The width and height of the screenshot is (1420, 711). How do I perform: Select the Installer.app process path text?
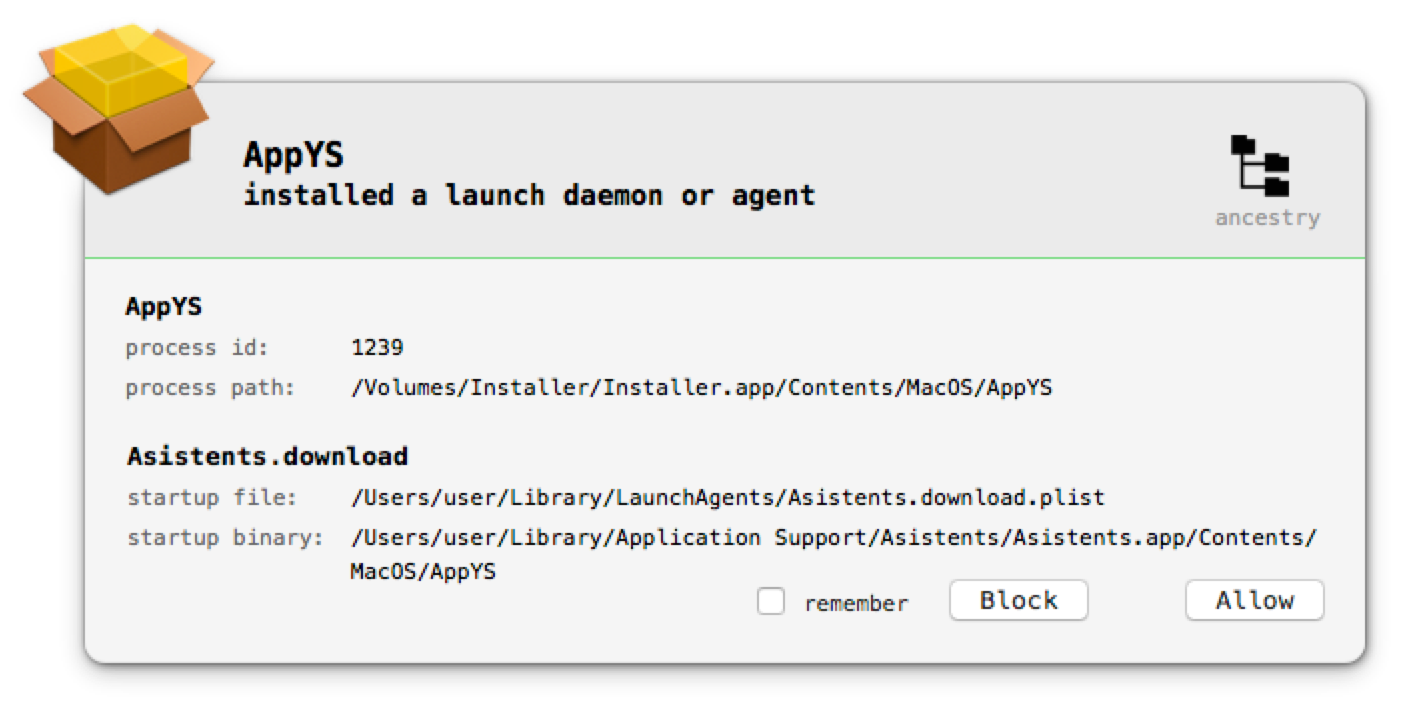click(701, 388)
